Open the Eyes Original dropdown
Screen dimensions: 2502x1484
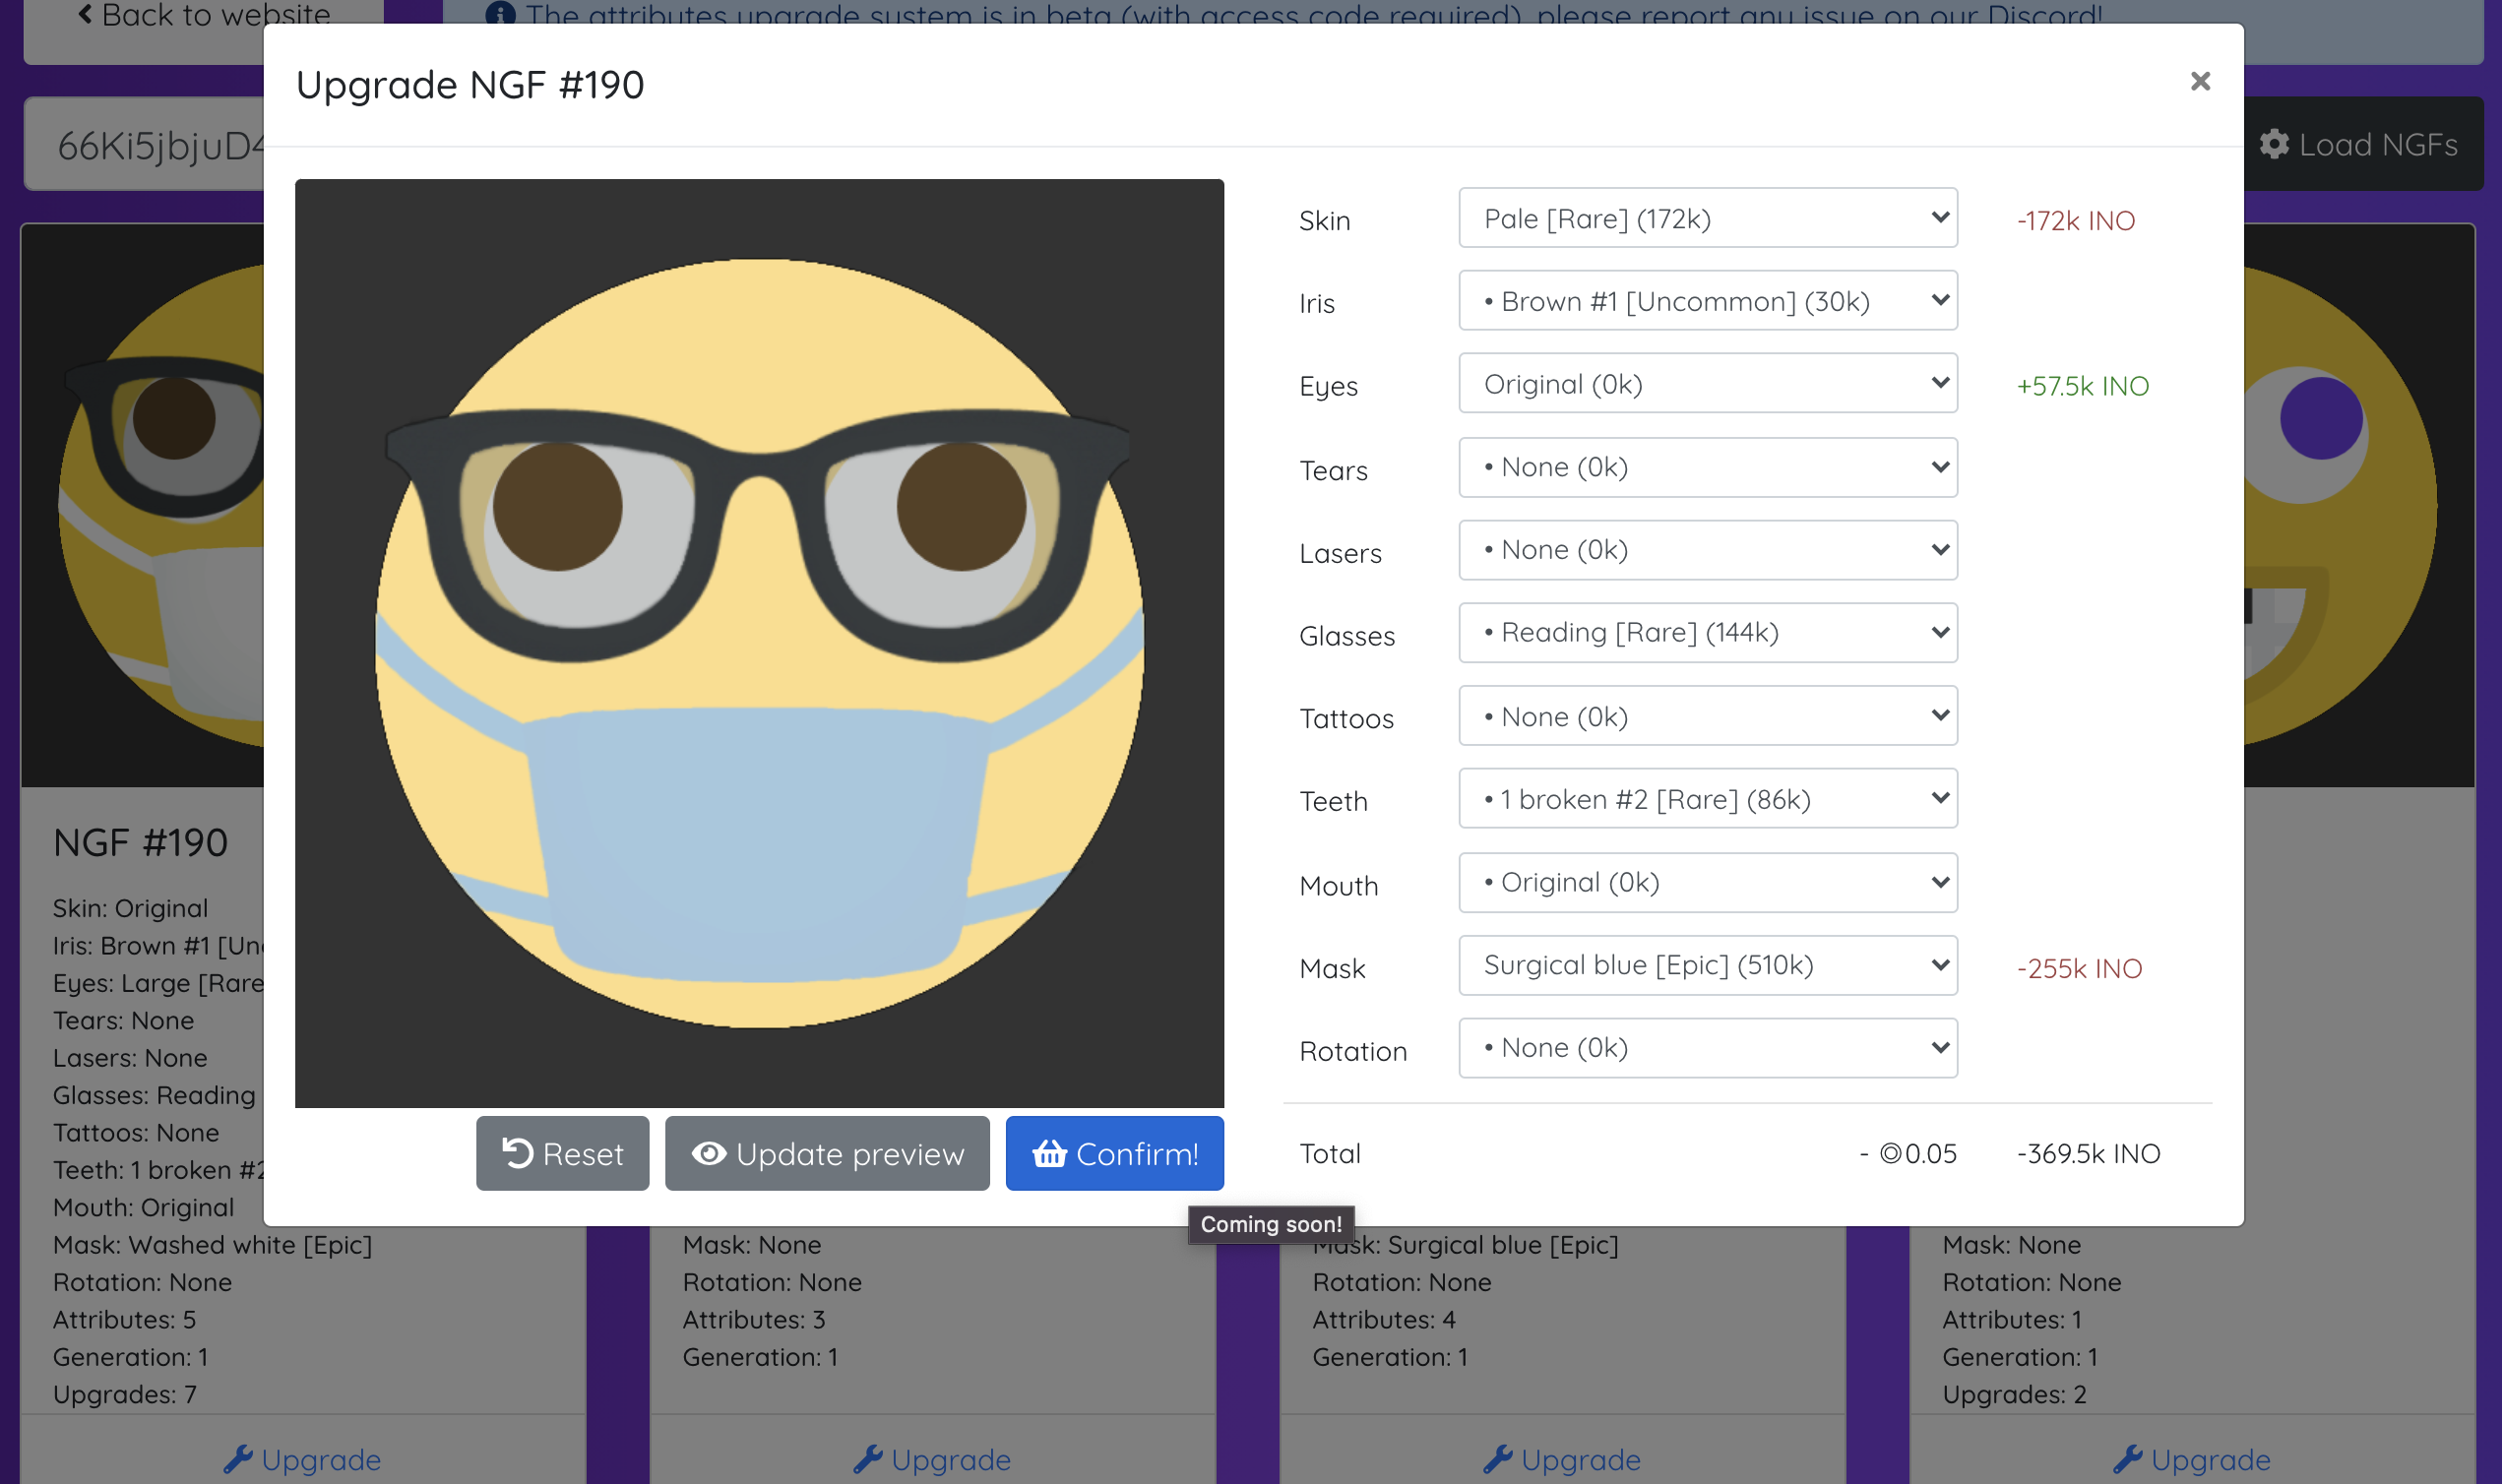[x=1707, y=384]
